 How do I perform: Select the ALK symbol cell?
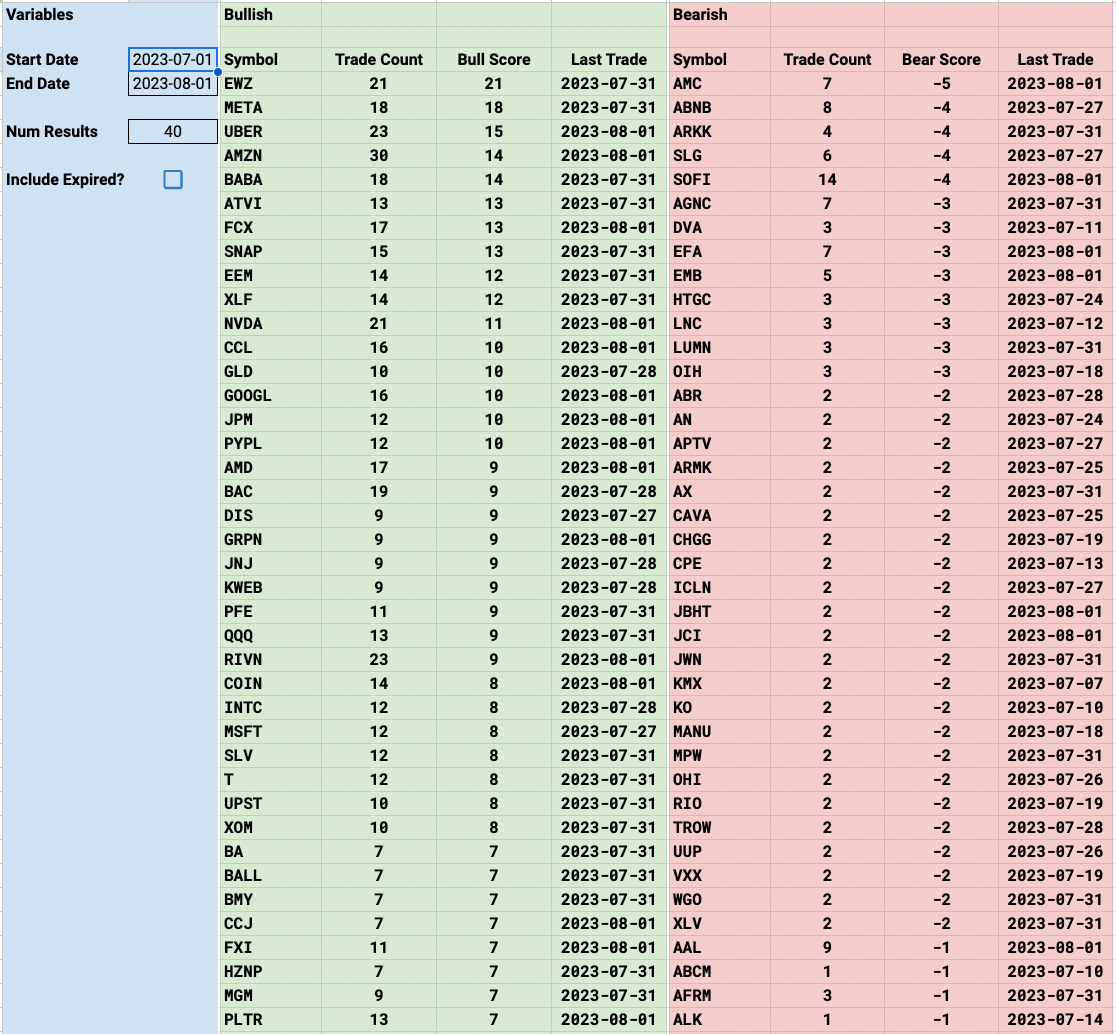tap(720, 1020)
